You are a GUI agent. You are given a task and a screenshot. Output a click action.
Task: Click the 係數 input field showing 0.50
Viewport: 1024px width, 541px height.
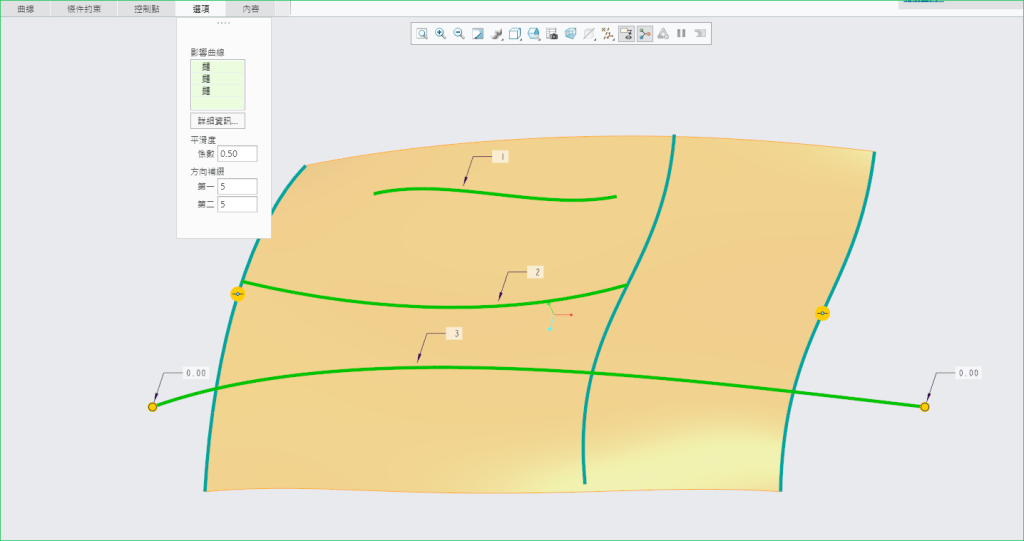(x=237, y=154)
